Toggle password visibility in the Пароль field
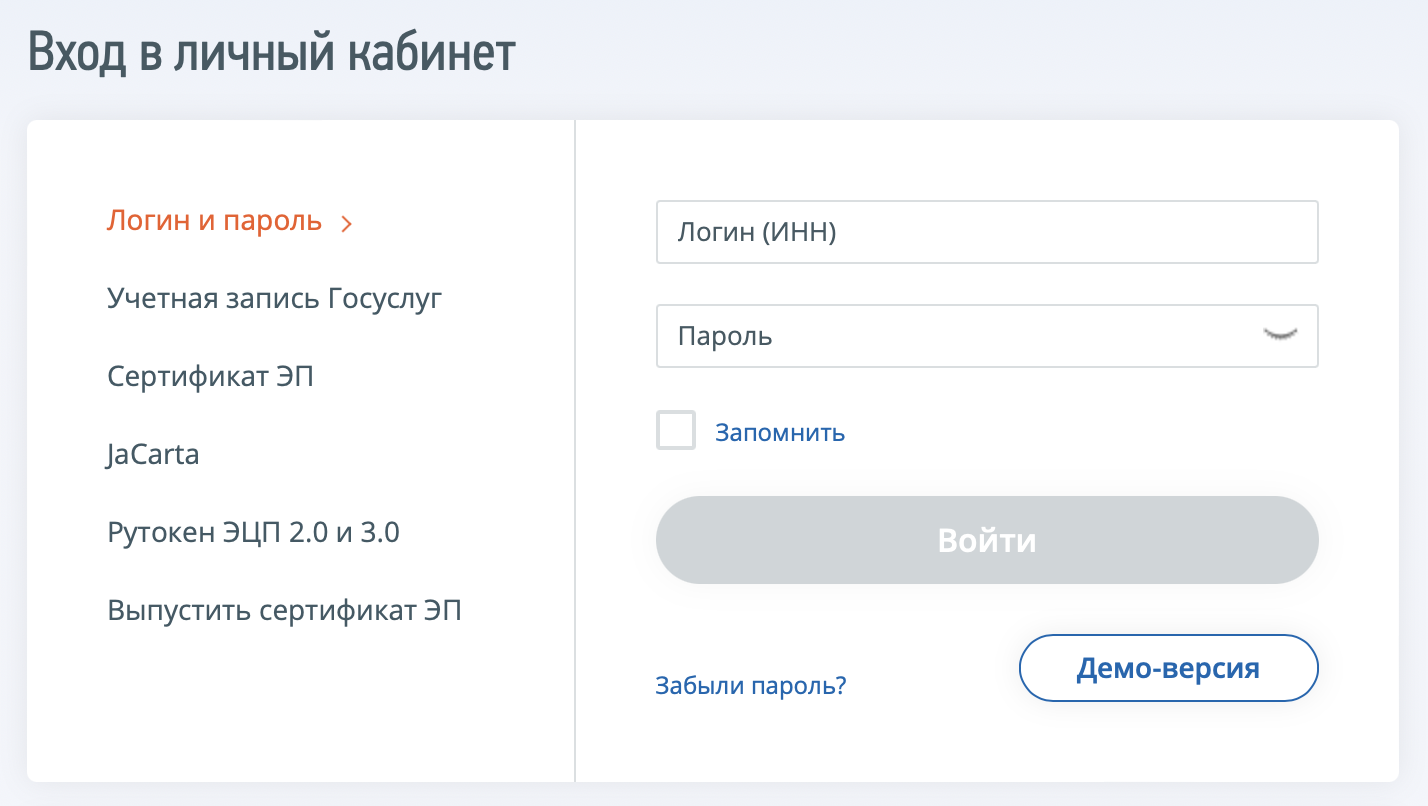The image size is (1428, 806). 1281,336
